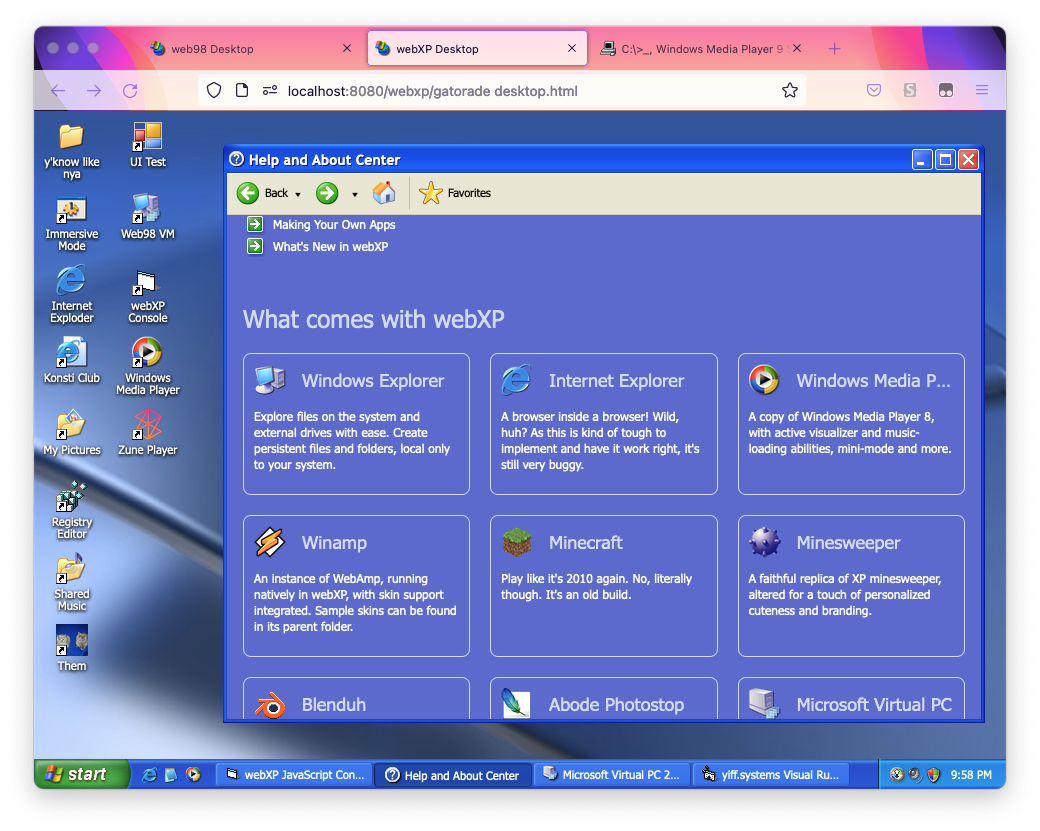Open the What's New in webXP link
Image resolution: width=1040 pixels, height=831 pixels.
[330, 247]
